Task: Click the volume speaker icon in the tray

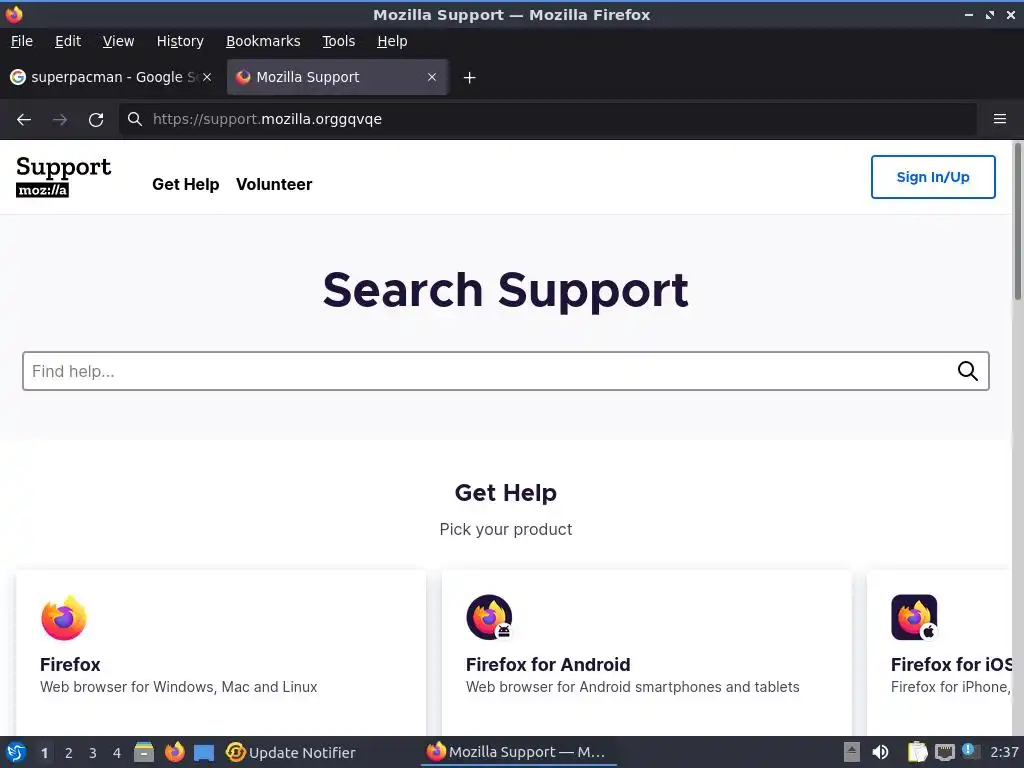Action: coord(880,752)
